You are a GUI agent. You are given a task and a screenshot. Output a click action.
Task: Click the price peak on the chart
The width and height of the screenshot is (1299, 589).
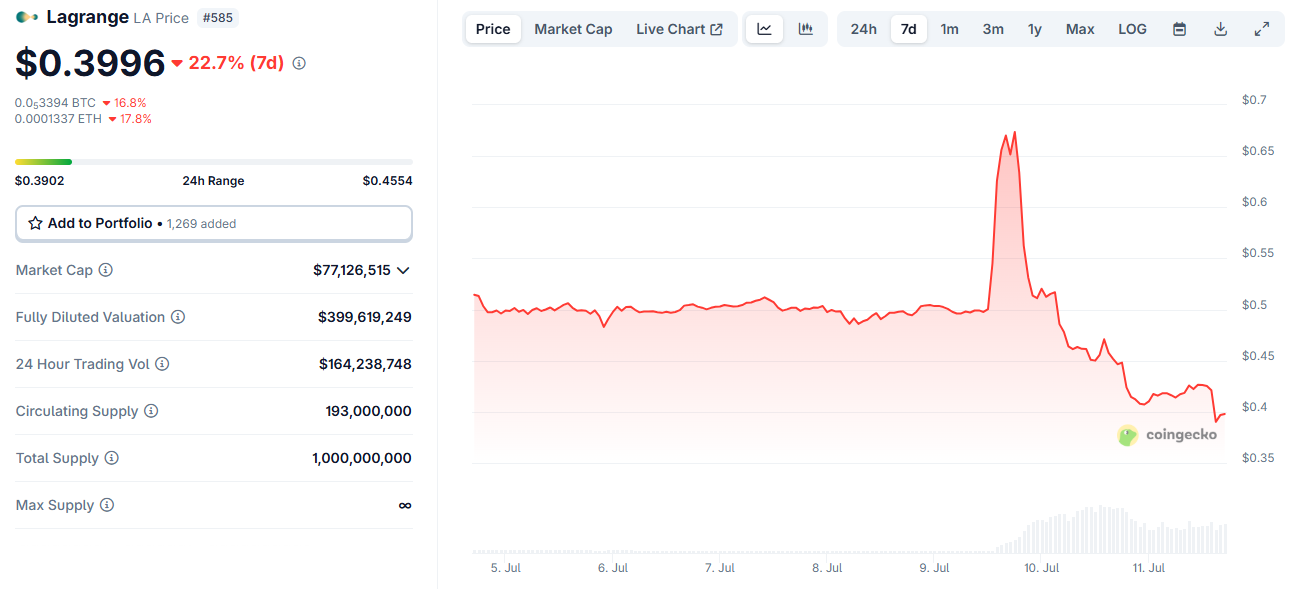[x=1015, y=132]
